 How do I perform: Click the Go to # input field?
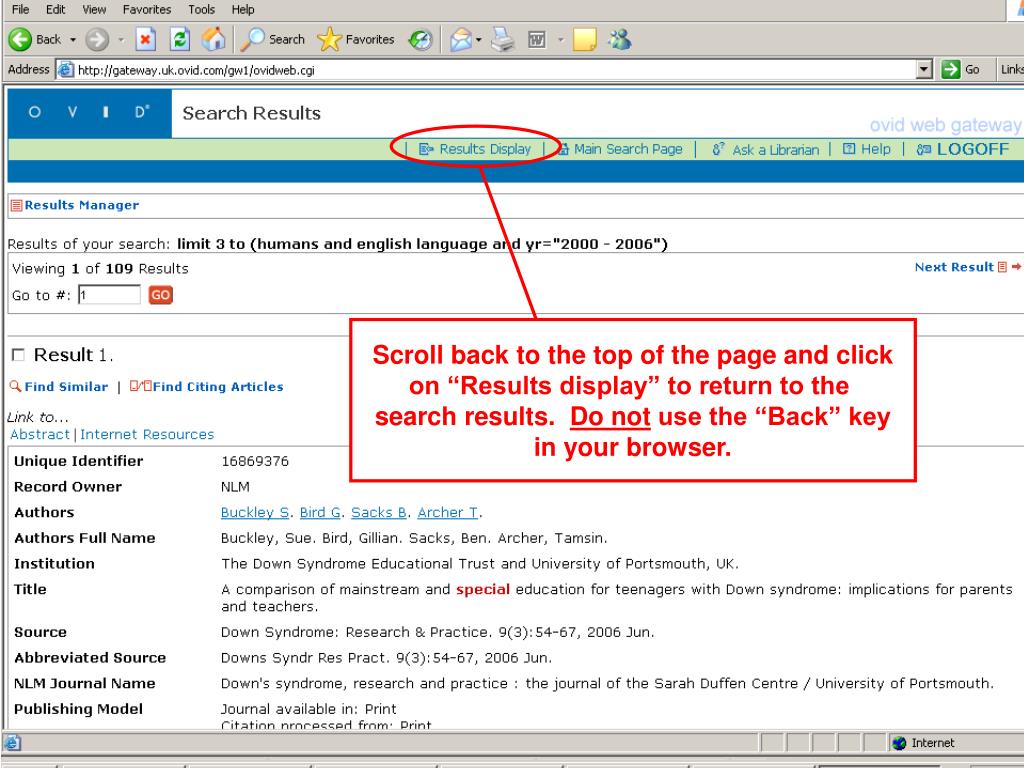[108, 295]
